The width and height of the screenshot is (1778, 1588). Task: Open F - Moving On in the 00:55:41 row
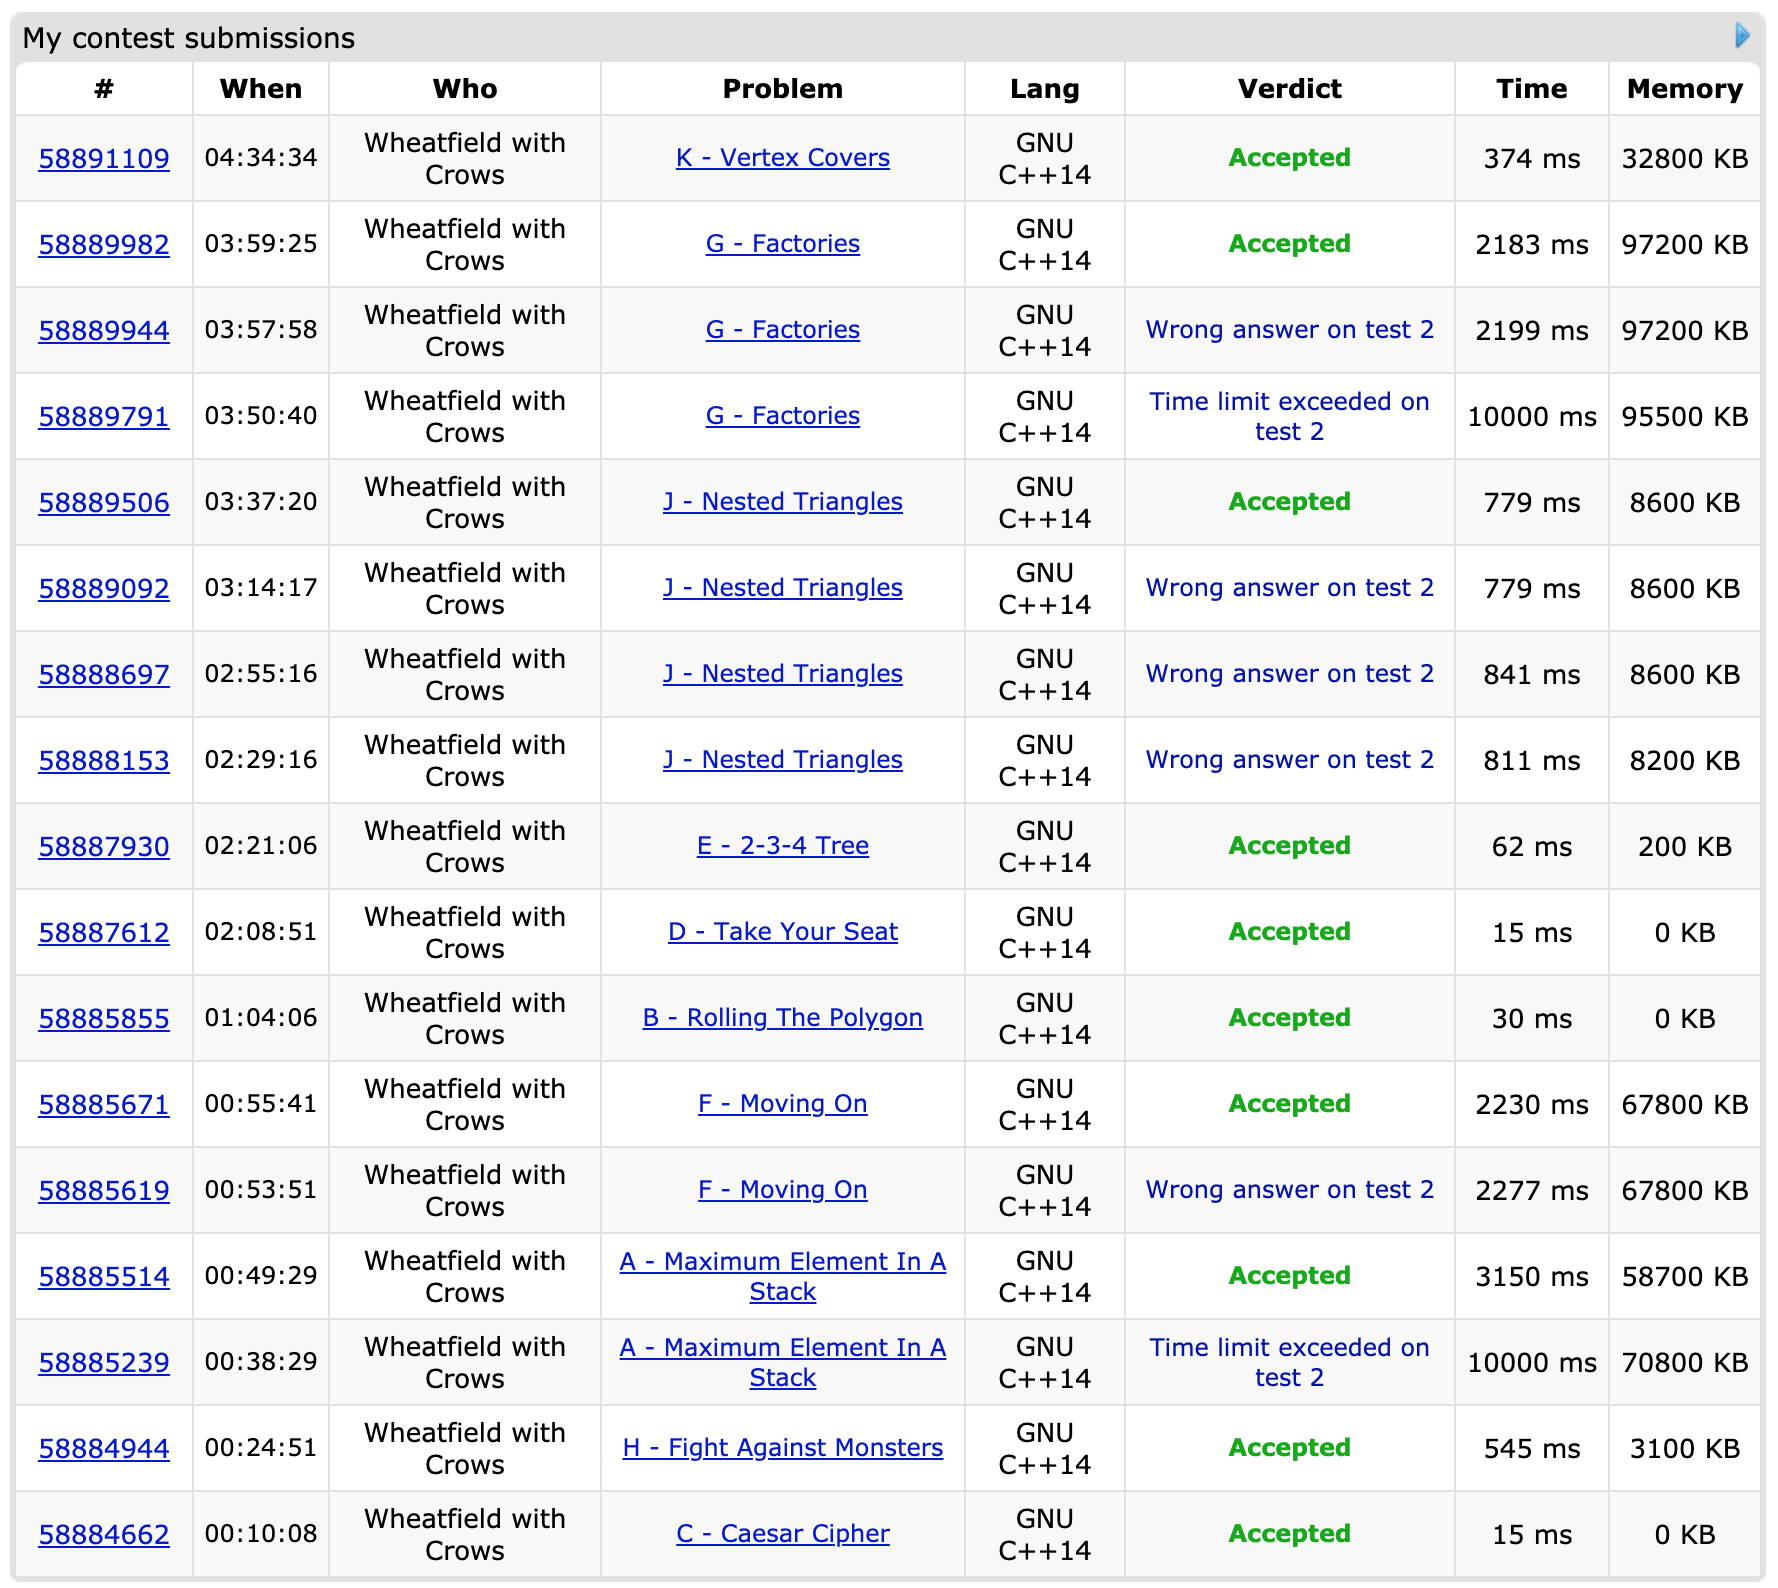point(782,1104)
